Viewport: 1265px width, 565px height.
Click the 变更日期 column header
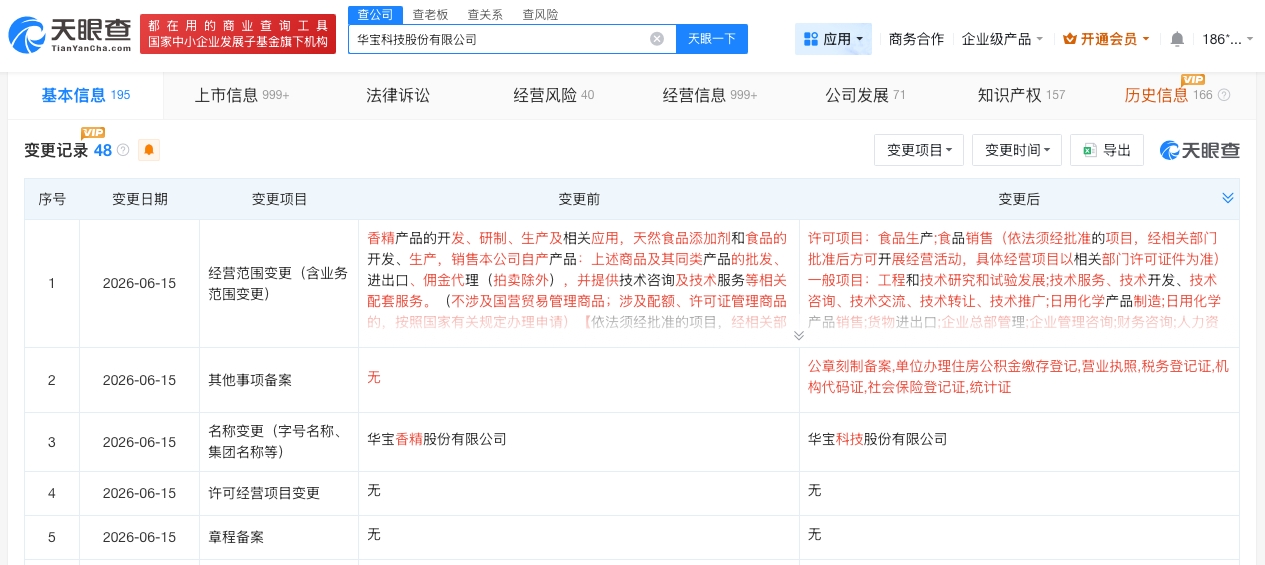[x=140, y=199]
